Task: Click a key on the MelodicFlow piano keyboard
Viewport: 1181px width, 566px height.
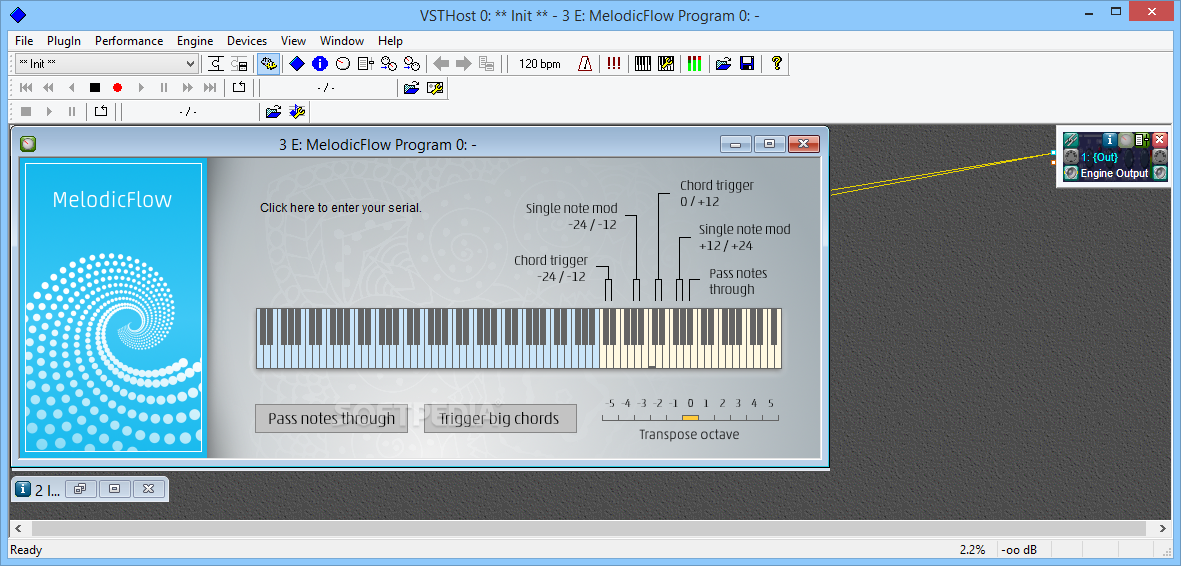Action: click(519, 338)
